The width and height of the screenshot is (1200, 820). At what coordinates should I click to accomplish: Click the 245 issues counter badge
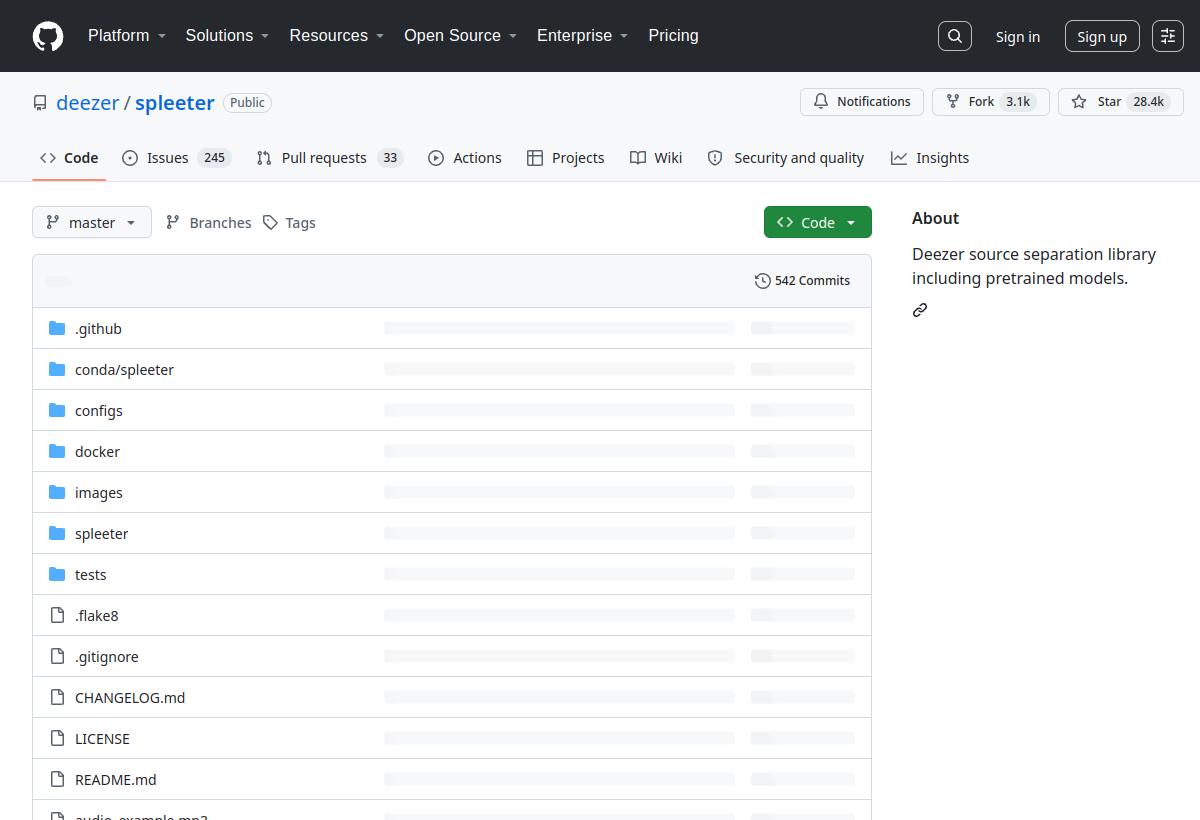pos(214,158)
